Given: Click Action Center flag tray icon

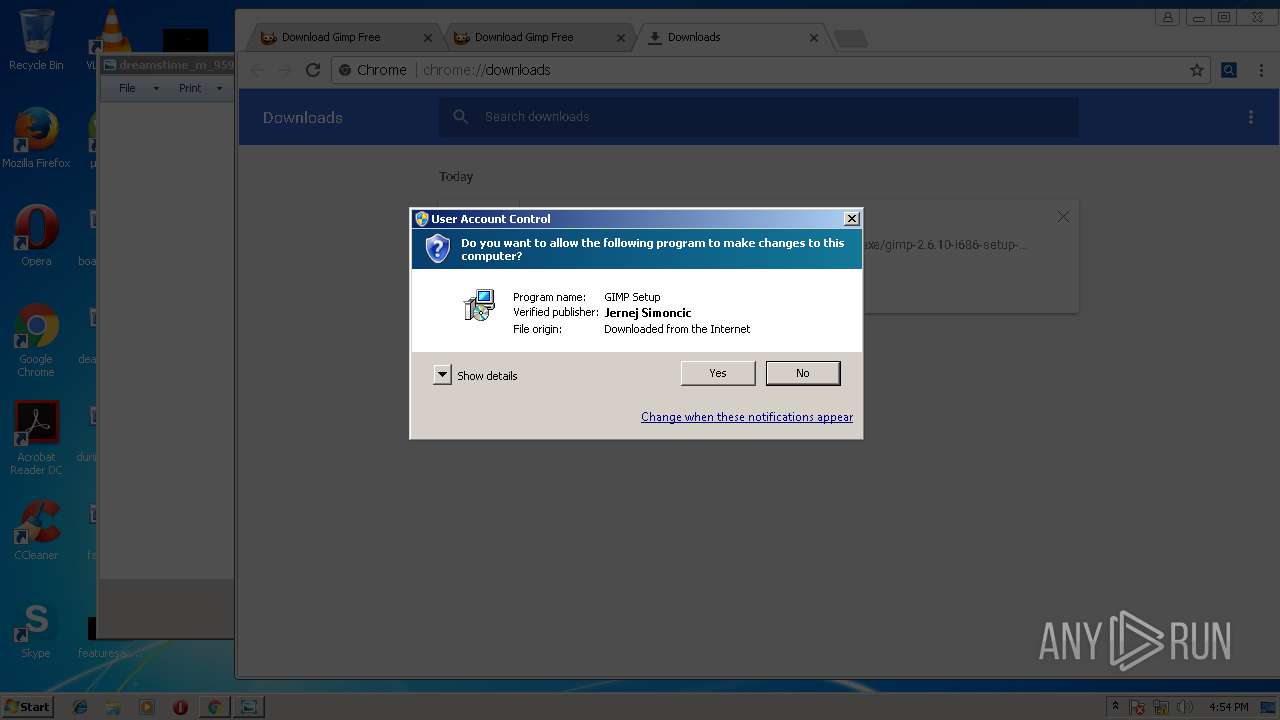Looking at the screenshot, I should (x=1138, y=707).
